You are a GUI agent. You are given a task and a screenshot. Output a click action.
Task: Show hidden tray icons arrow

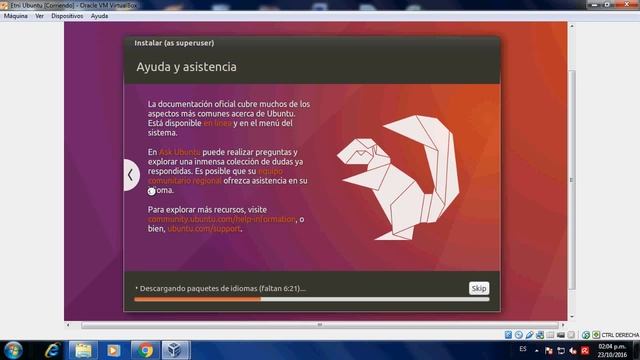pyautogui.click(x=537, y=351)
